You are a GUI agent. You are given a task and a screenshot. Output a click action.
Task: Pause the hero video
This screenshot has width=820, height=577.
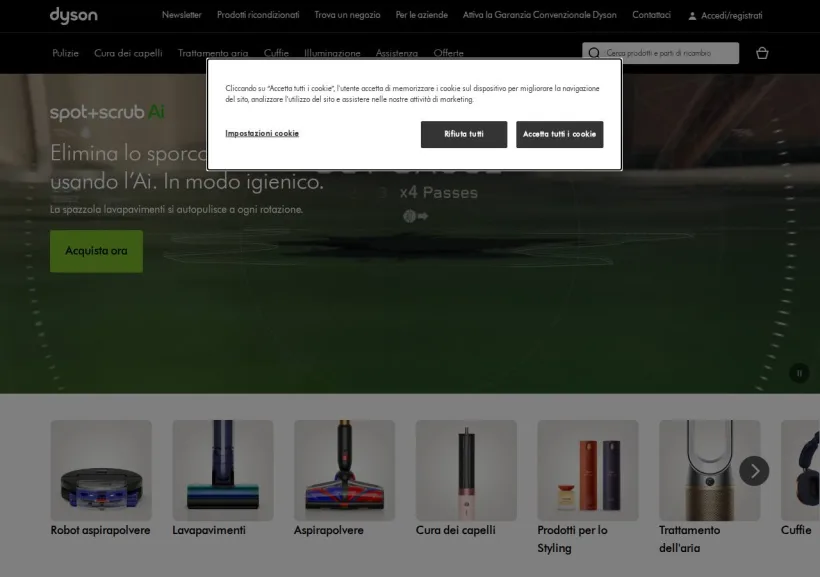(x=799, y=373)
